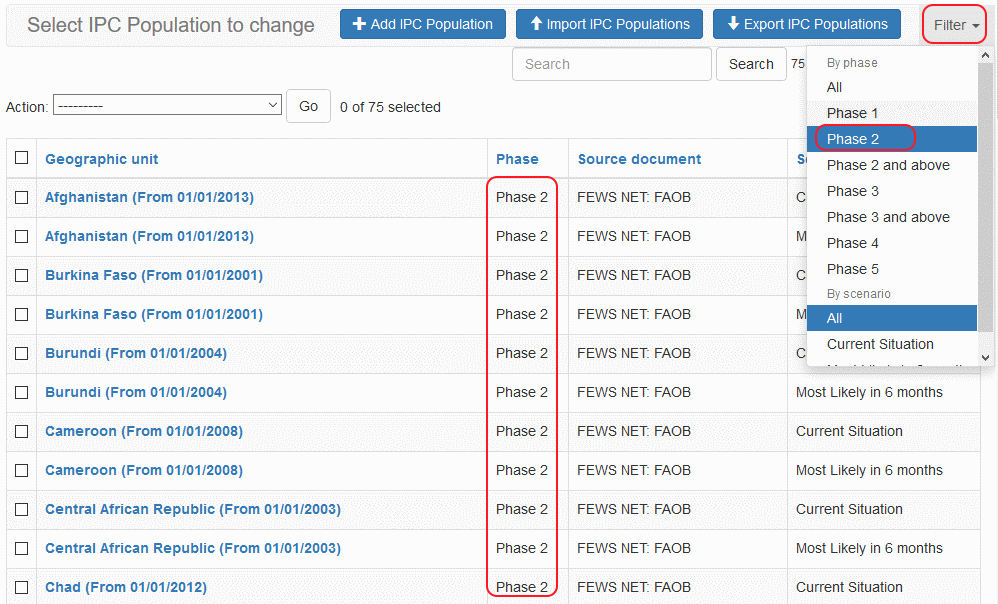
Task: Click the Source document column header
Action: [x=639, y=159]
